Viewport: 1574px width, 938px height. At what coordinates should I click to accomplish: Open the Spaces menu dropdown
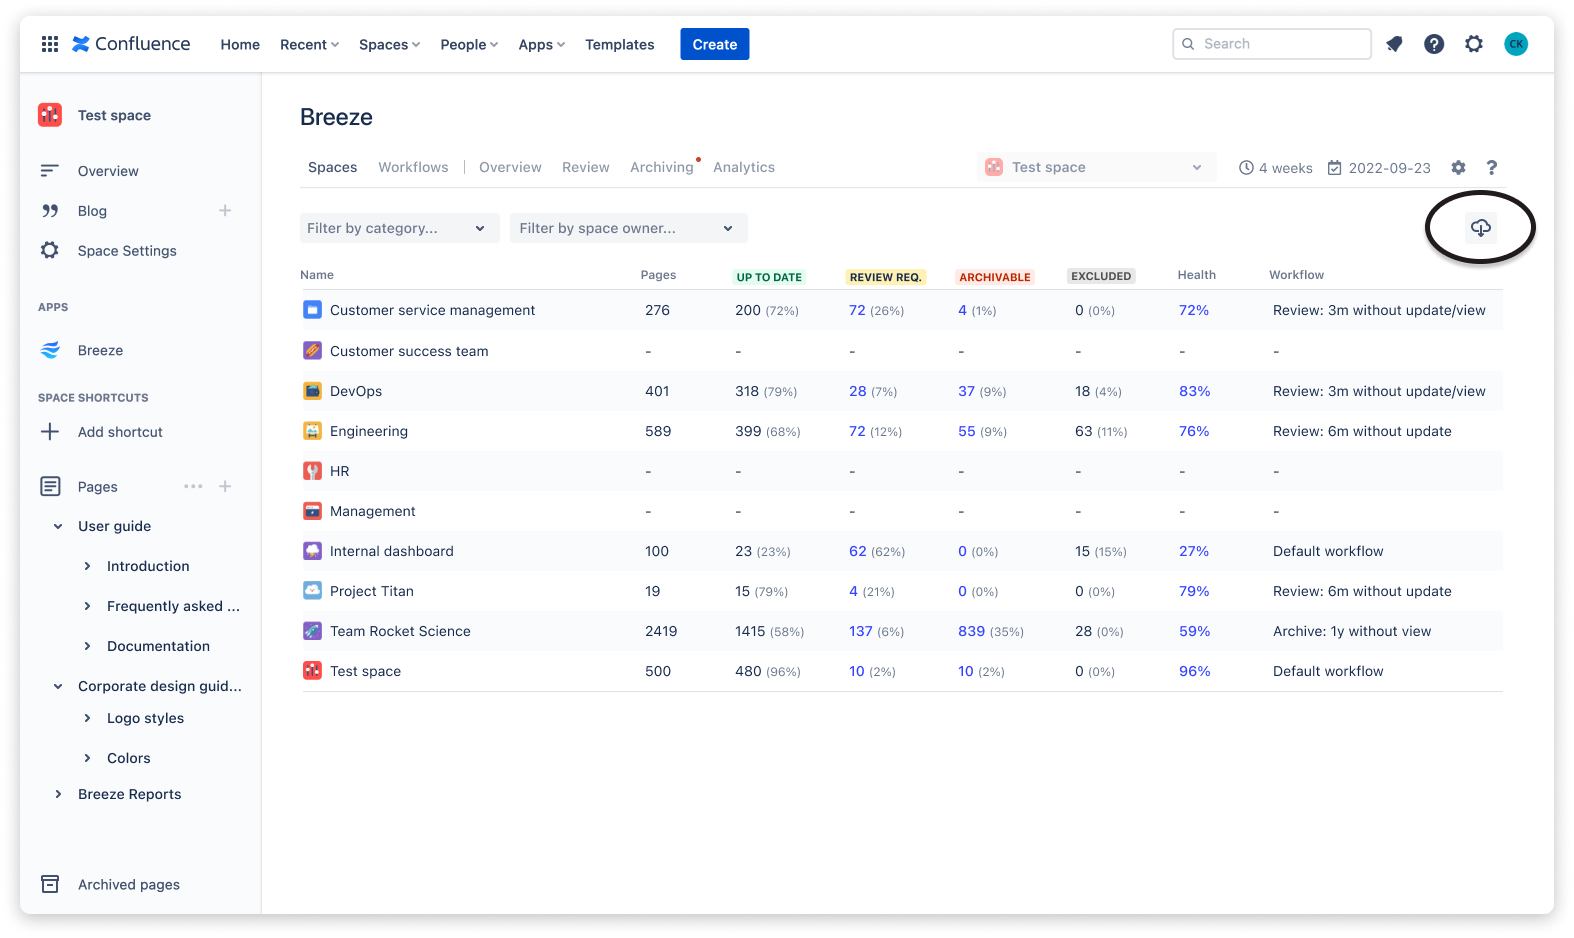[389, 45]
